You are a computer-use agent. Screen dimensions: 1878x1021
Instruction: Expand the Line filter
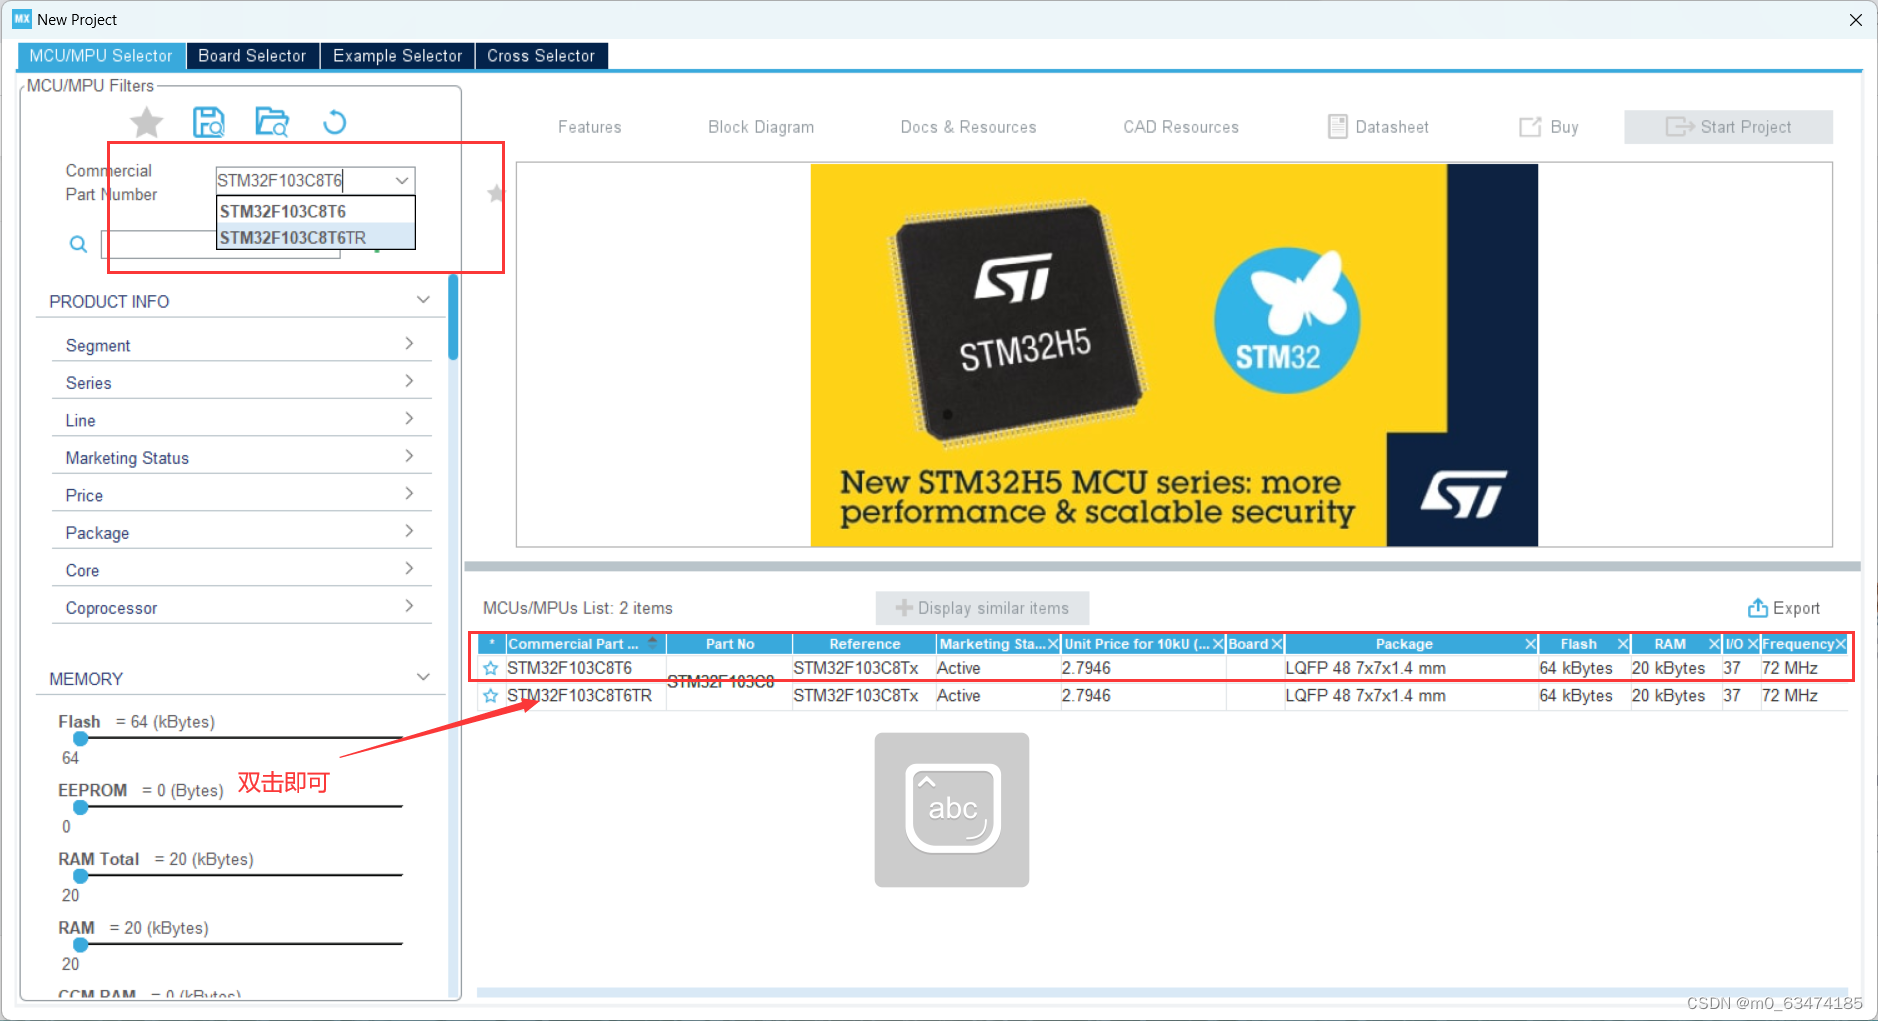(x=409, y=419)
